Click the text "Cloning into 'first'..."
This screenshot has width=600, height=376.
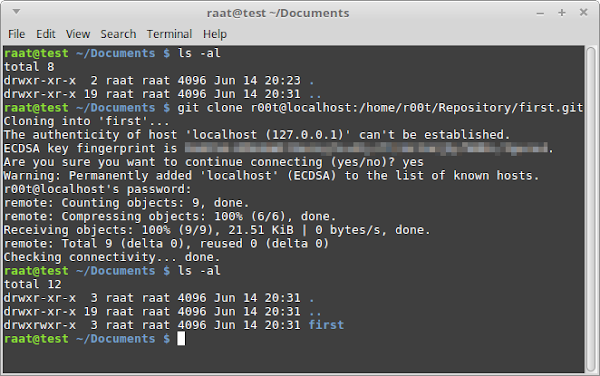pos(86,121)
